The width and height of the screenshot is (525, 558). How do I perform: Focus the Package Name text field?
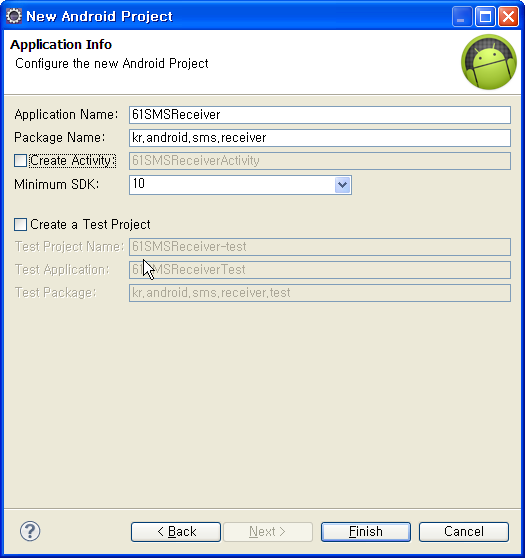pyautogui.click(x=320, y=138)
